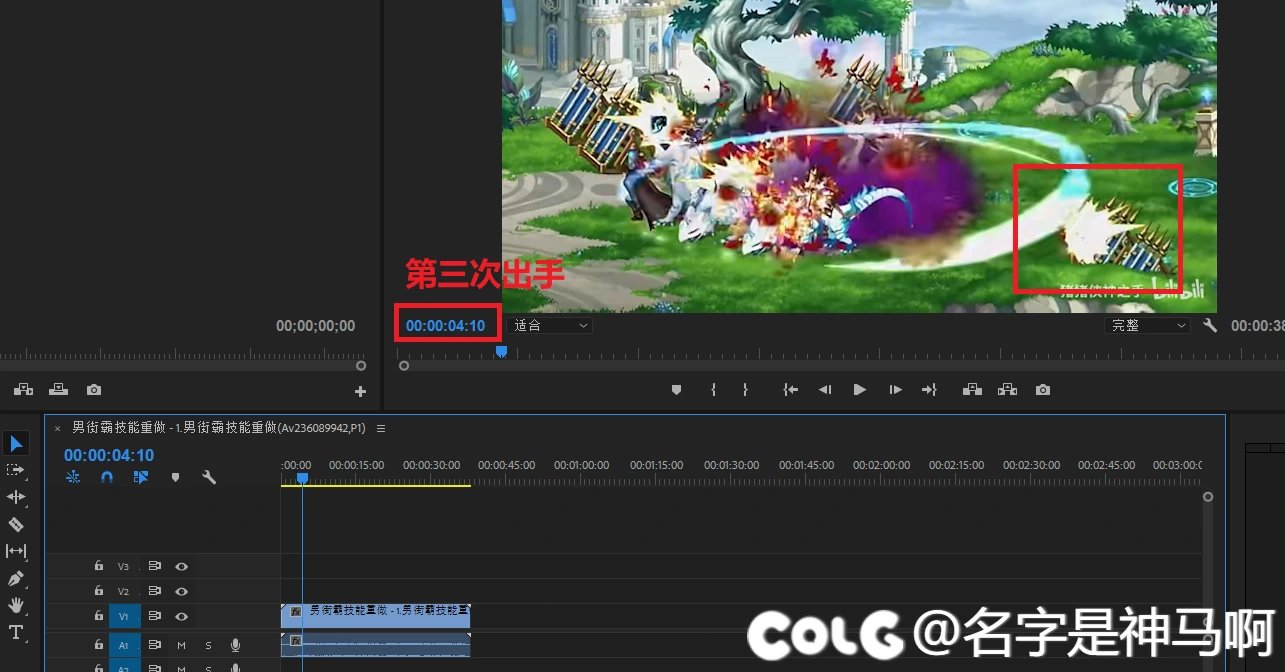Image resolution: width=1285 pixels, height=672 pixels.
Task: Toggle Snap in the timeline
Action: coord(107,478)
